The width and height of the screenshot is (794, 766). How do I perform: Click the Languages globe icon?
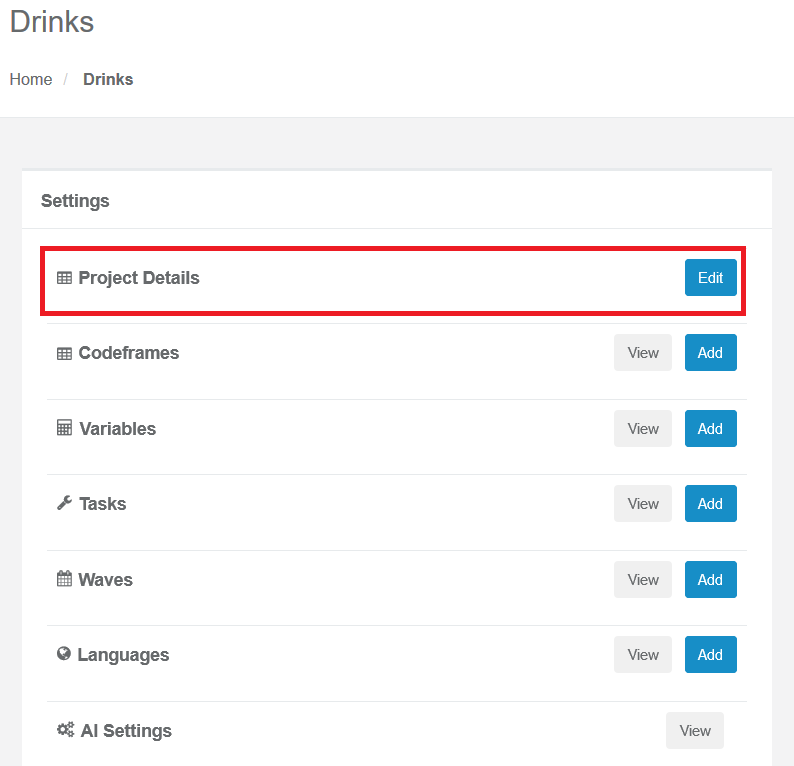(x=64, y=654)
